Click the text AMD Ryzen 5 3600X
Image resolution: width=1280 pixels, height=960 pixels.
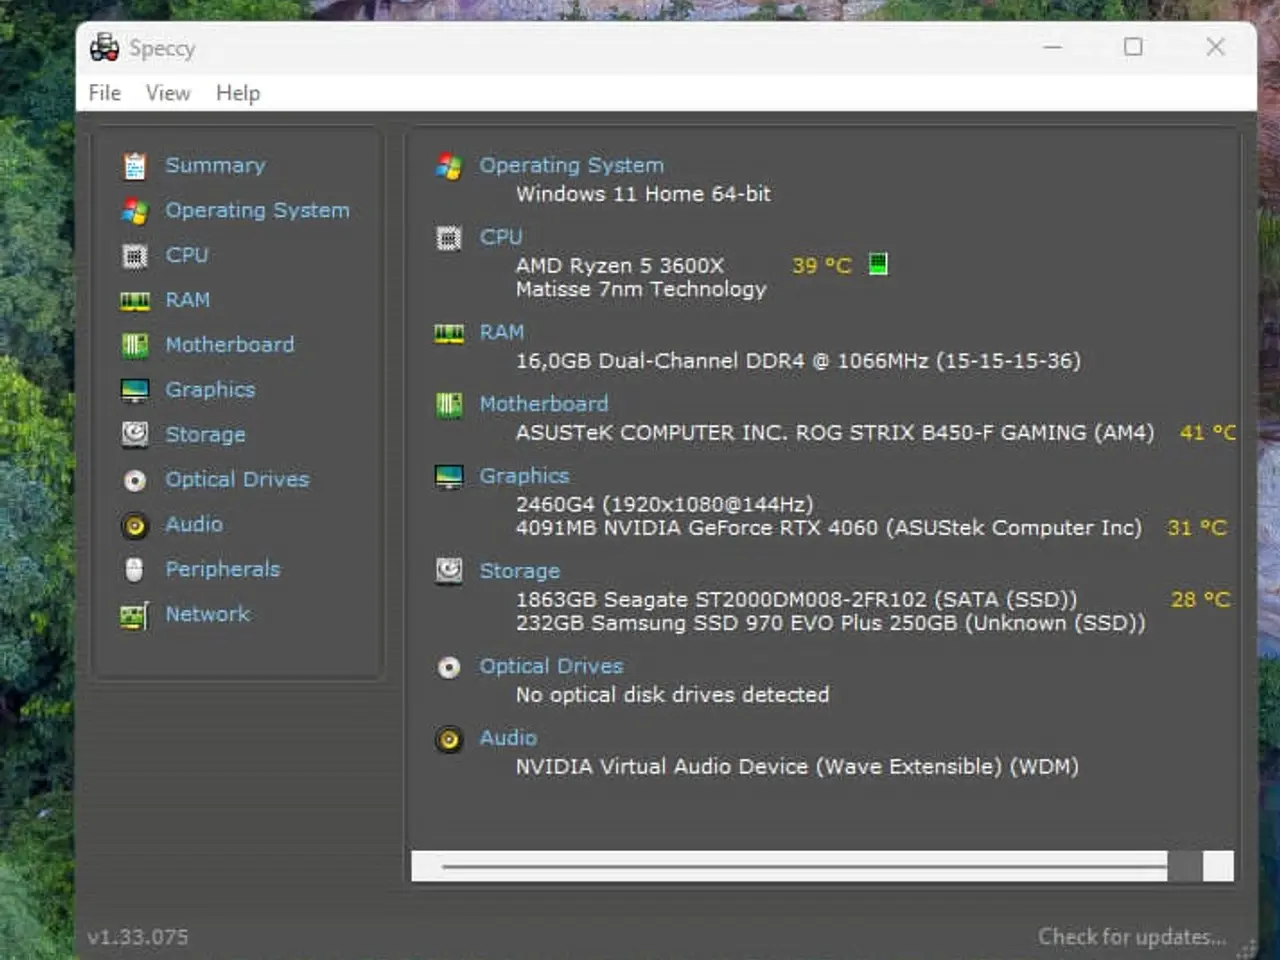tap(620, 266)
